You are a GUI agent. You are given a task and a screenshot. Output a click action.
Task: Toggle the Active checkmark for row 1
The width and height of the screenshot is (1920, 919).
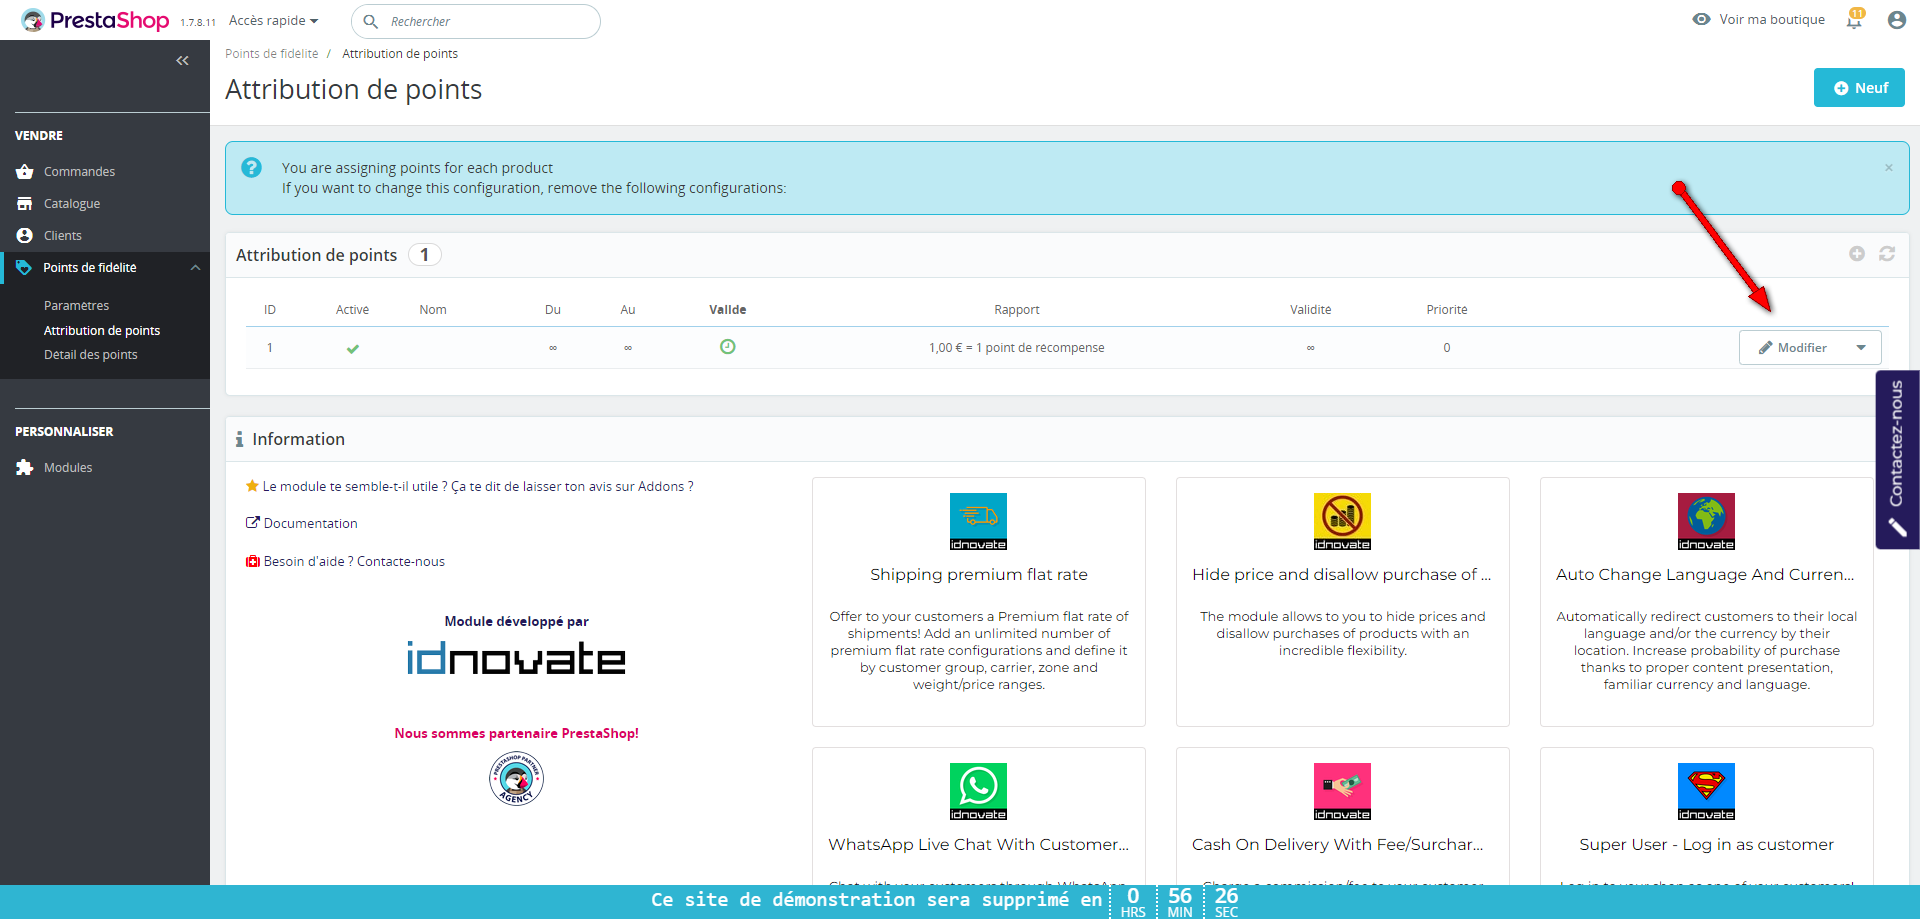[x=353, y=349]
